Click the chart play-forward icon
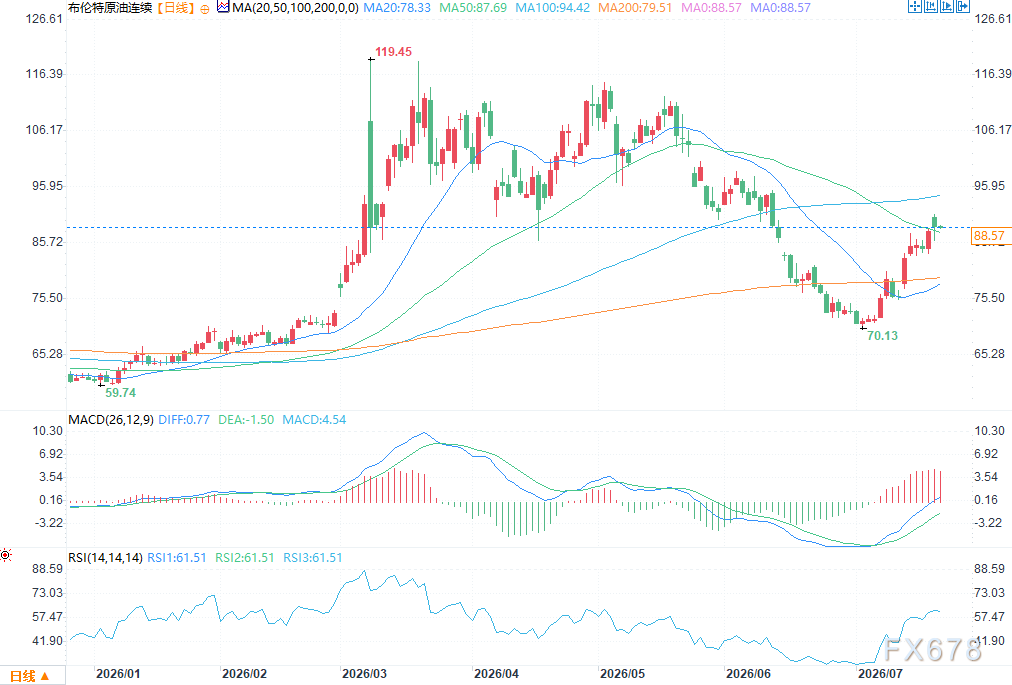 pos(947,6)
